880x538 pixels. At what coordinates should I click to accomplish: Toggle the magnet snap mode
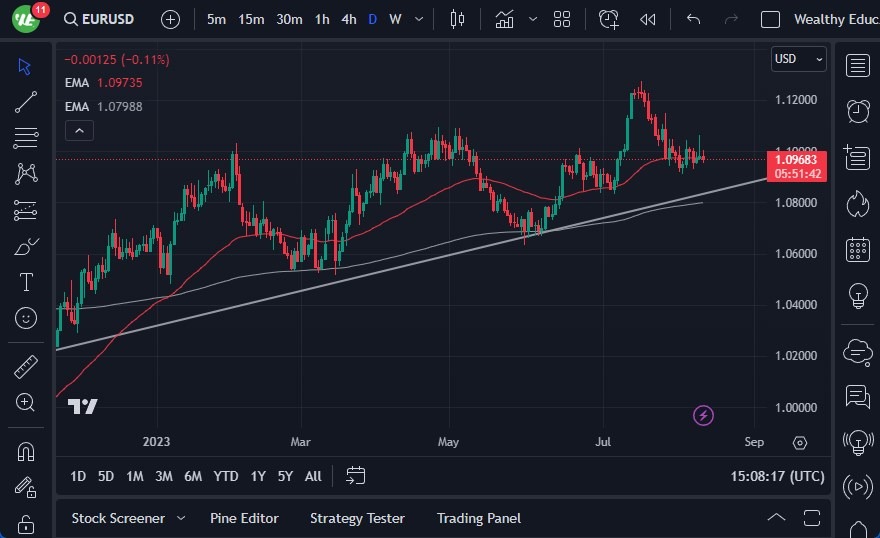(x=26, y=451)
